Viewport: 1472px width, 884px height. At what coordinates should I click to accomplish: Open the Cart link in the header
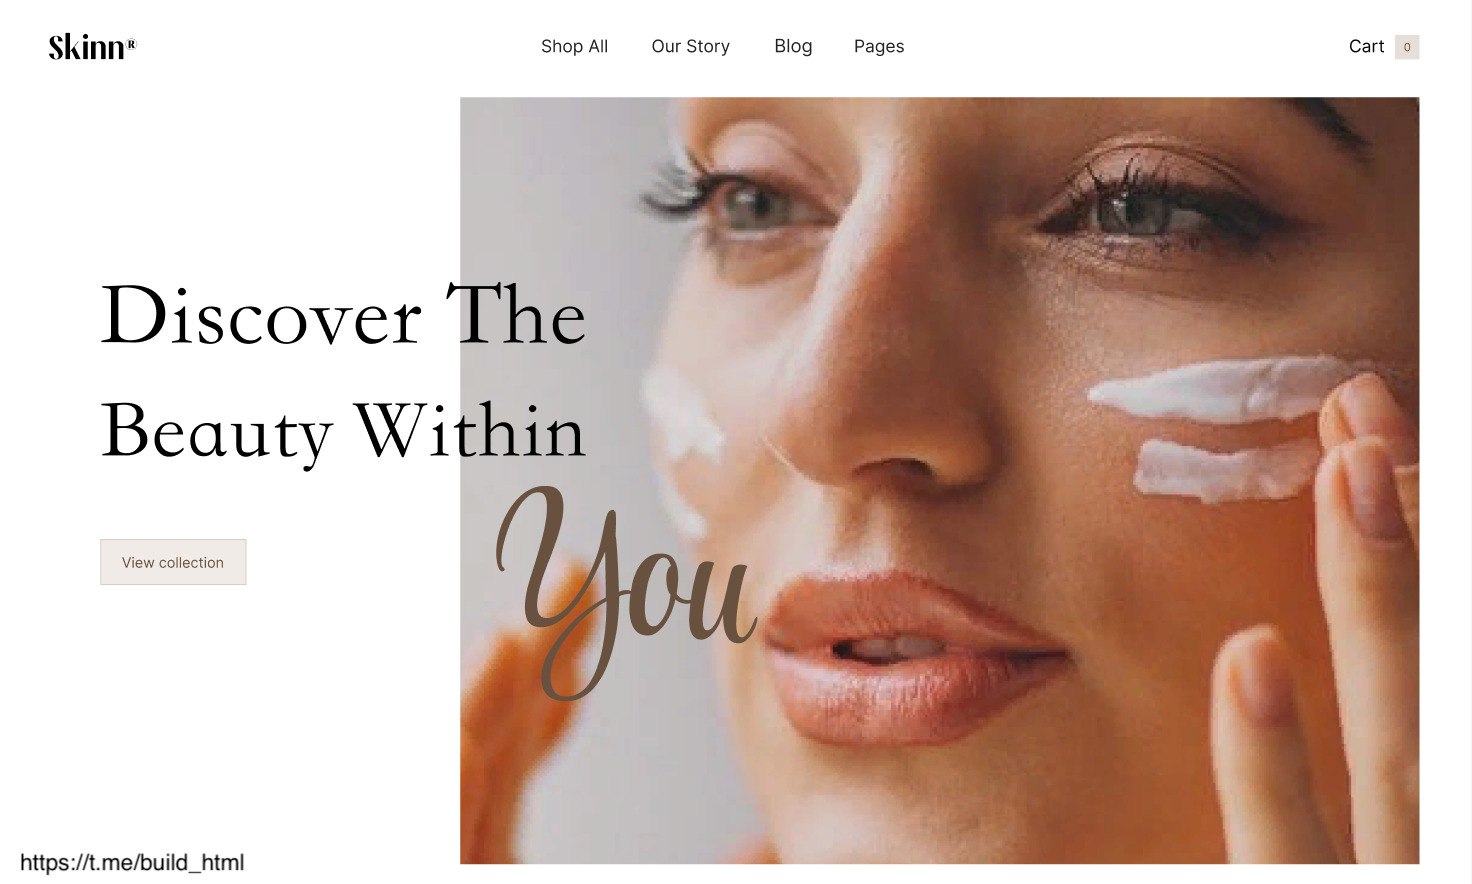(1366, 46)
